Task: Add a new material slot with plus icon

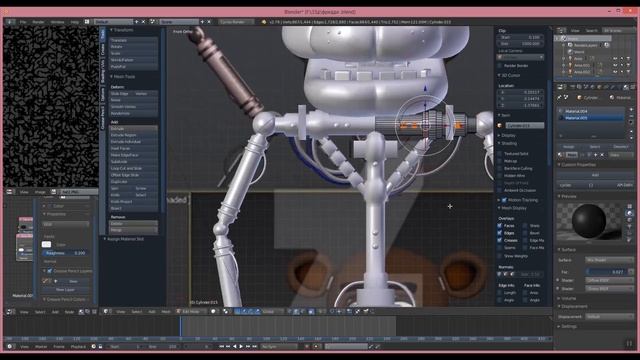Action: pyautogui.click(x=631, y=109)
